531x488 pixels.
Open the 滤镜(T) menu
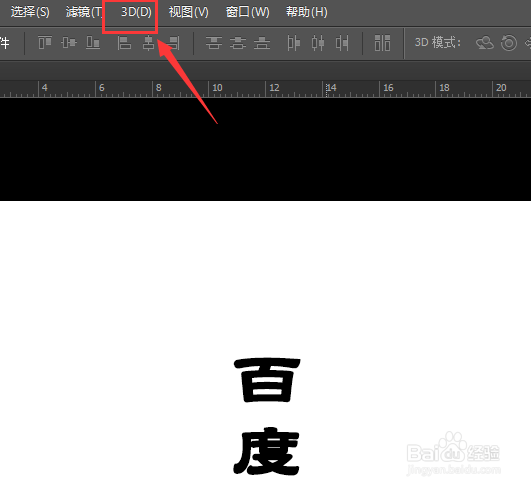pyautogui.click(x=84, y=12)
